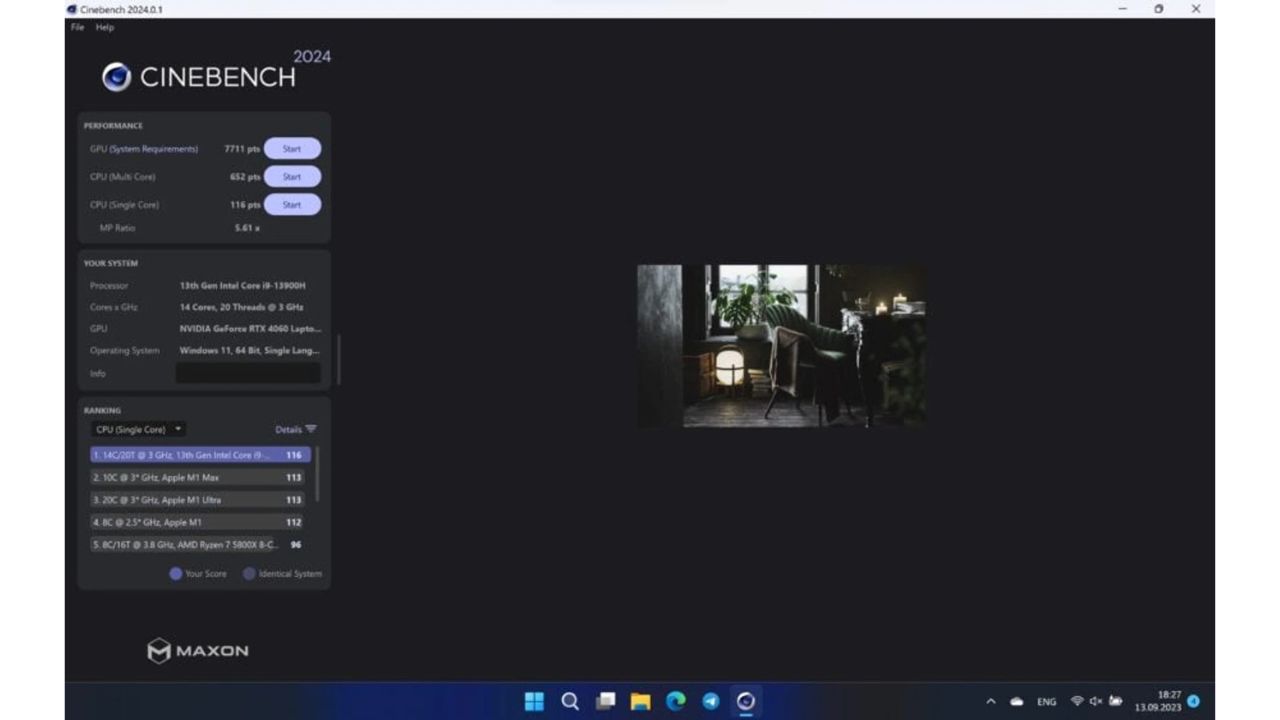This screenshot has width=1280, height=720.
Task: Click the Details filter icon in Ranking
Action: click(x=310, y=429)
